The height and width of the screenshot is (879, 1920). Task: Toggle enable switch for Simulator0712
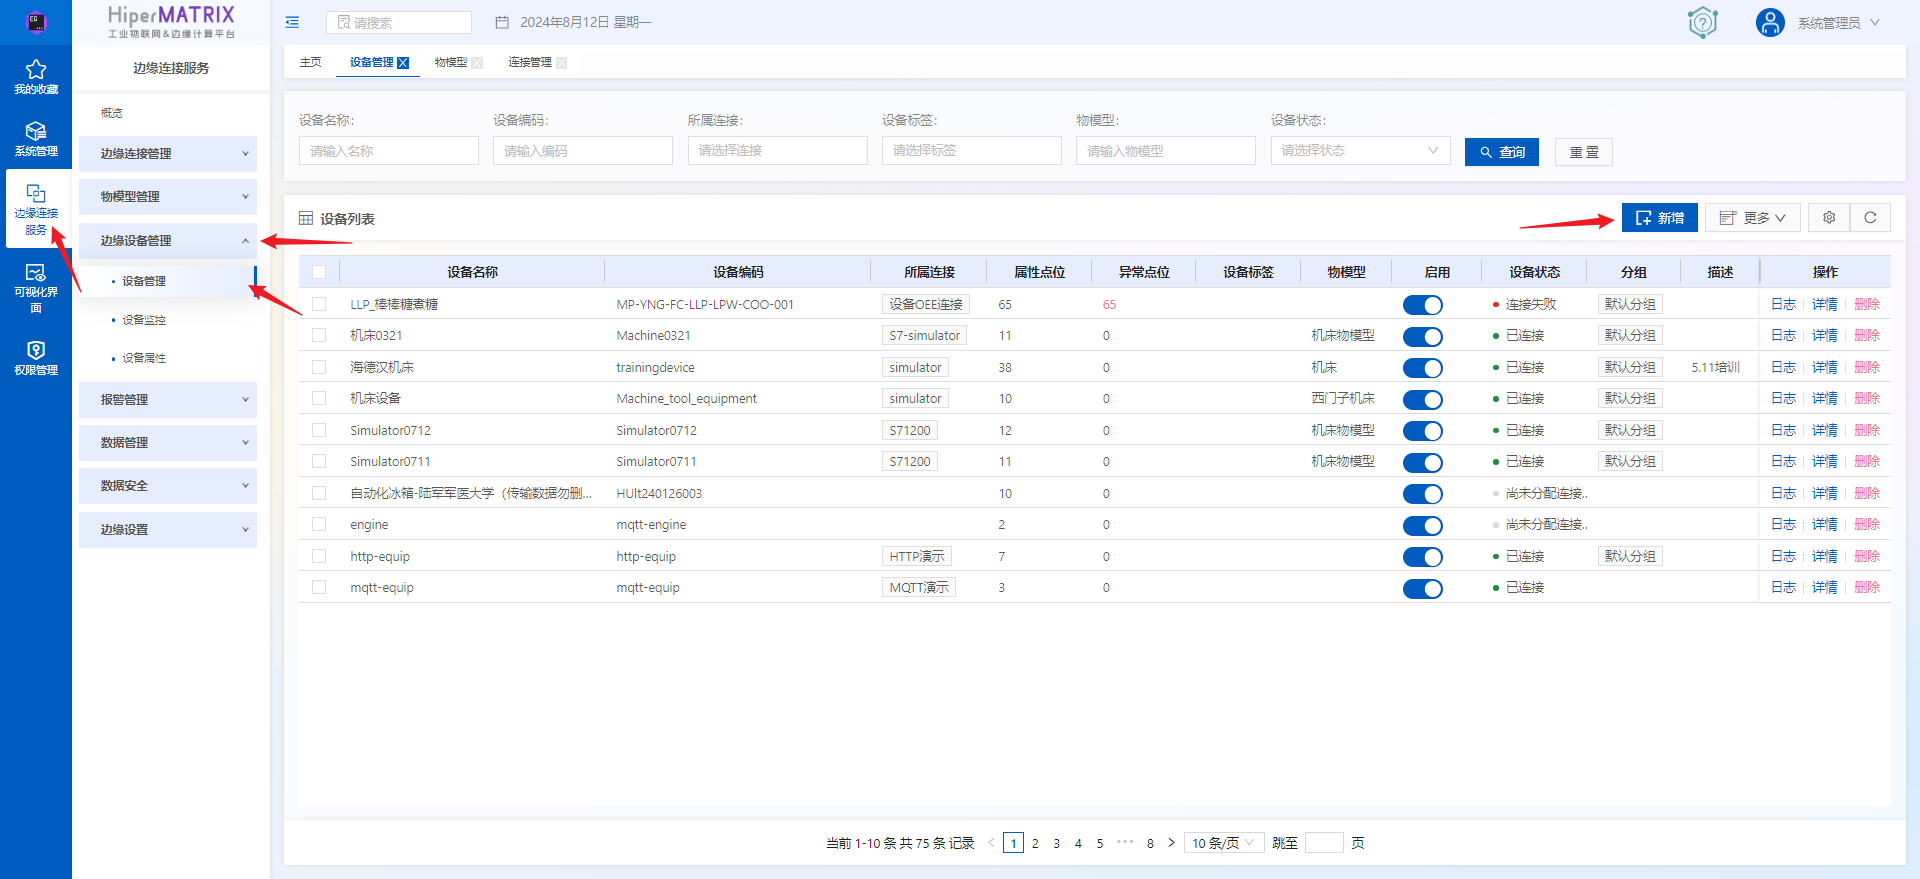point(1422,431)
